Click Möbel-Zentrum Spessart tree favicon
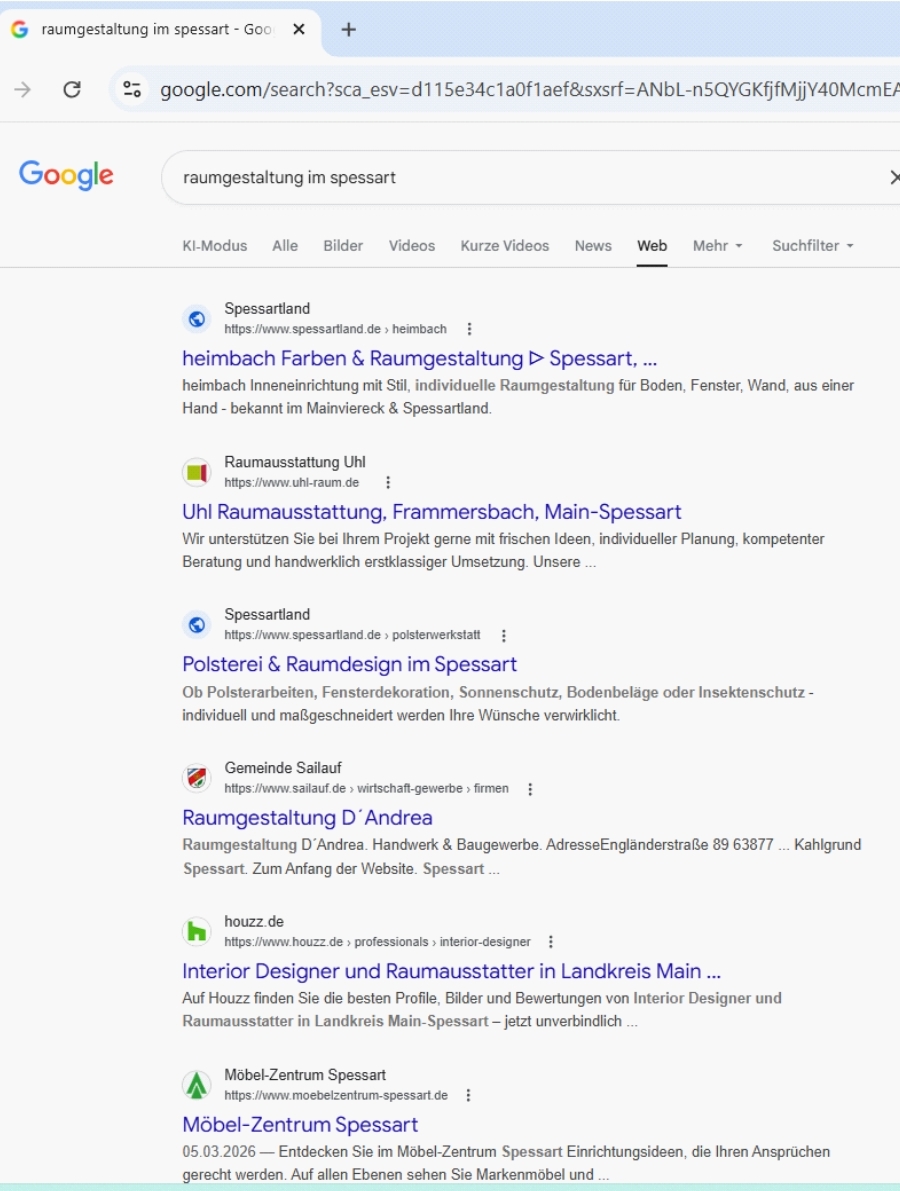 point(197,1085)
